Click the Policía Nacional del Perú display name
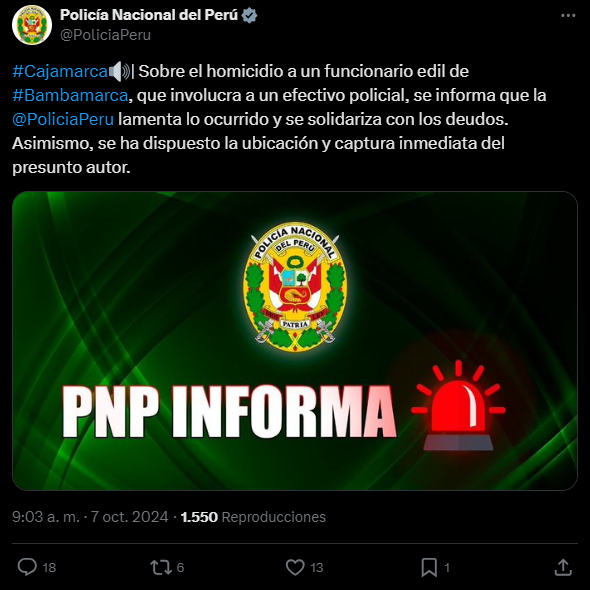This screenshot has height=590, width=590. (149, 15)
